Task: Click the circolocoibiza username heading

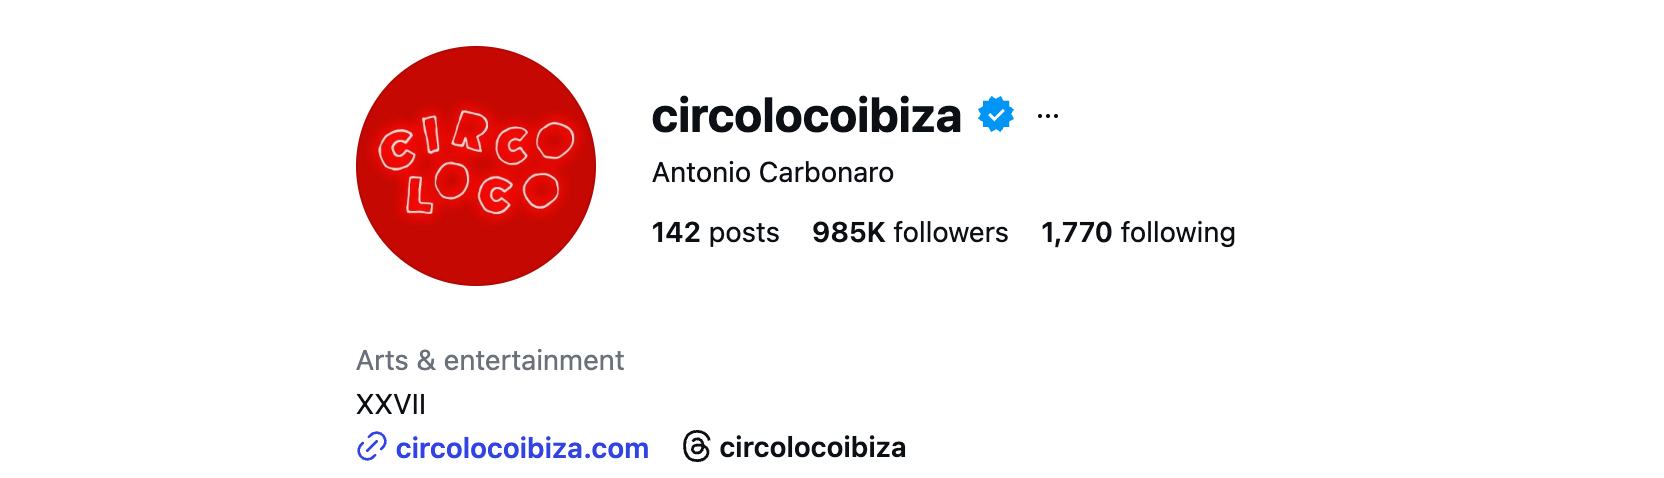Action: (x=806, y=116)
